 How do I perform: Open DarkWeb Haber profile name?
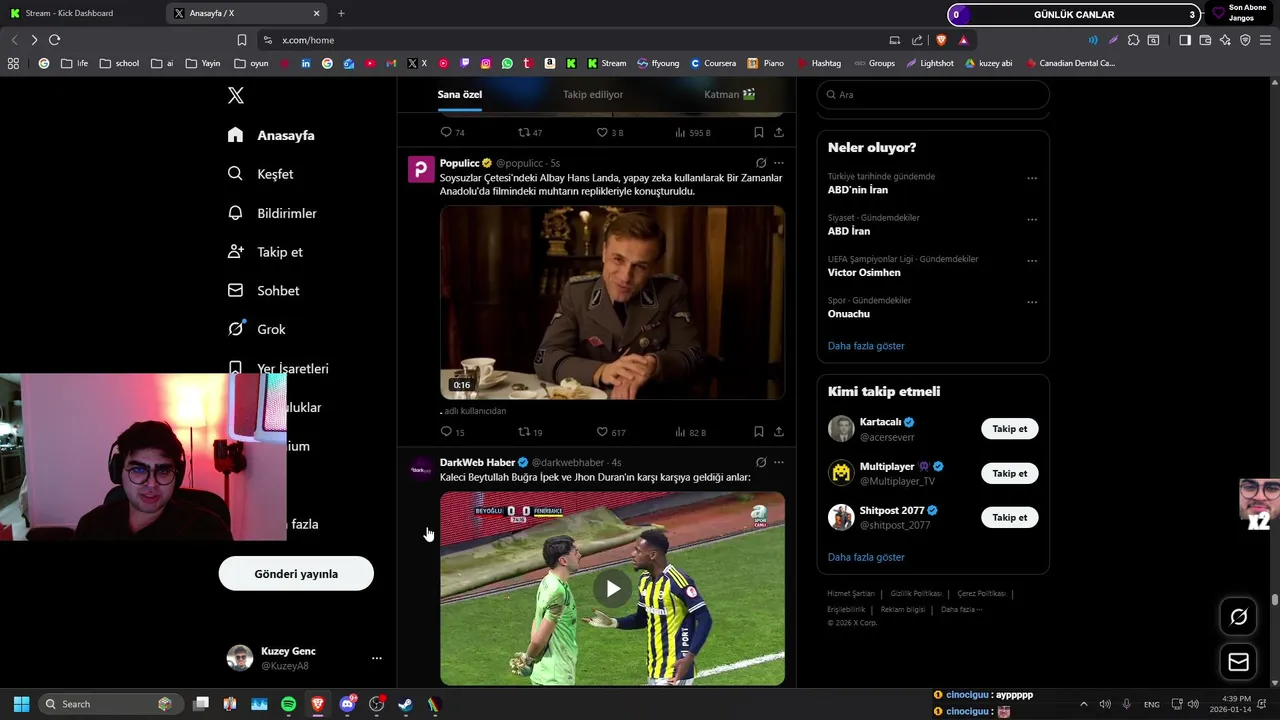[477, 462]
